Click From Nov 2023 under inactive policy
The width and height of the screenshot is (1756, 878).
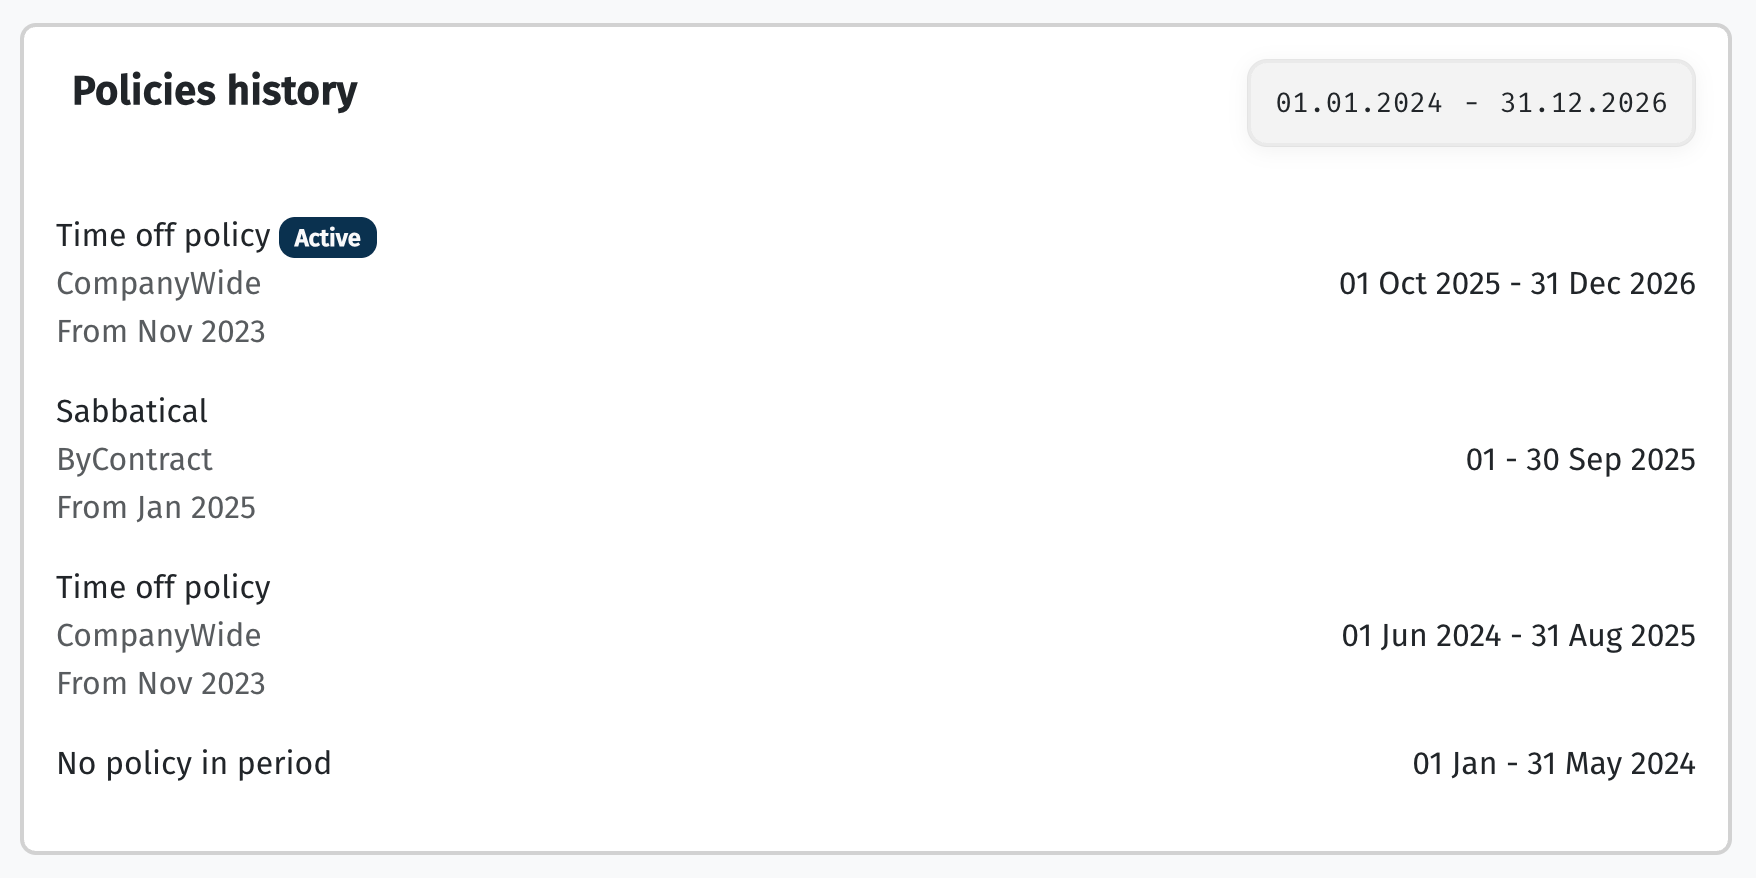pyautogui.click(x=160, y=683)
